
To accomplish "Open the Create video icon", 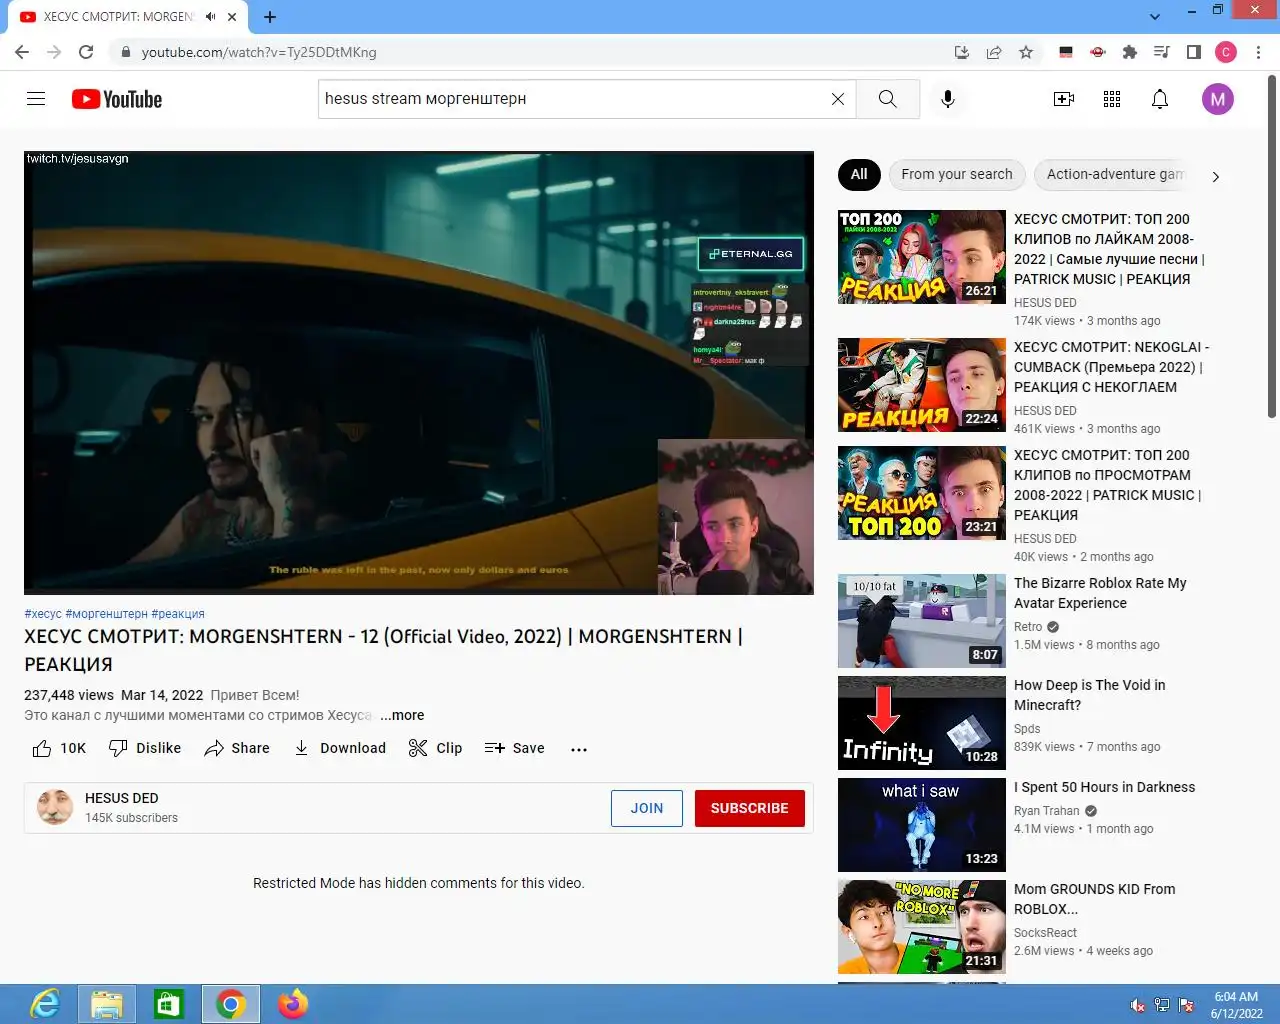I will (1064, 99).
